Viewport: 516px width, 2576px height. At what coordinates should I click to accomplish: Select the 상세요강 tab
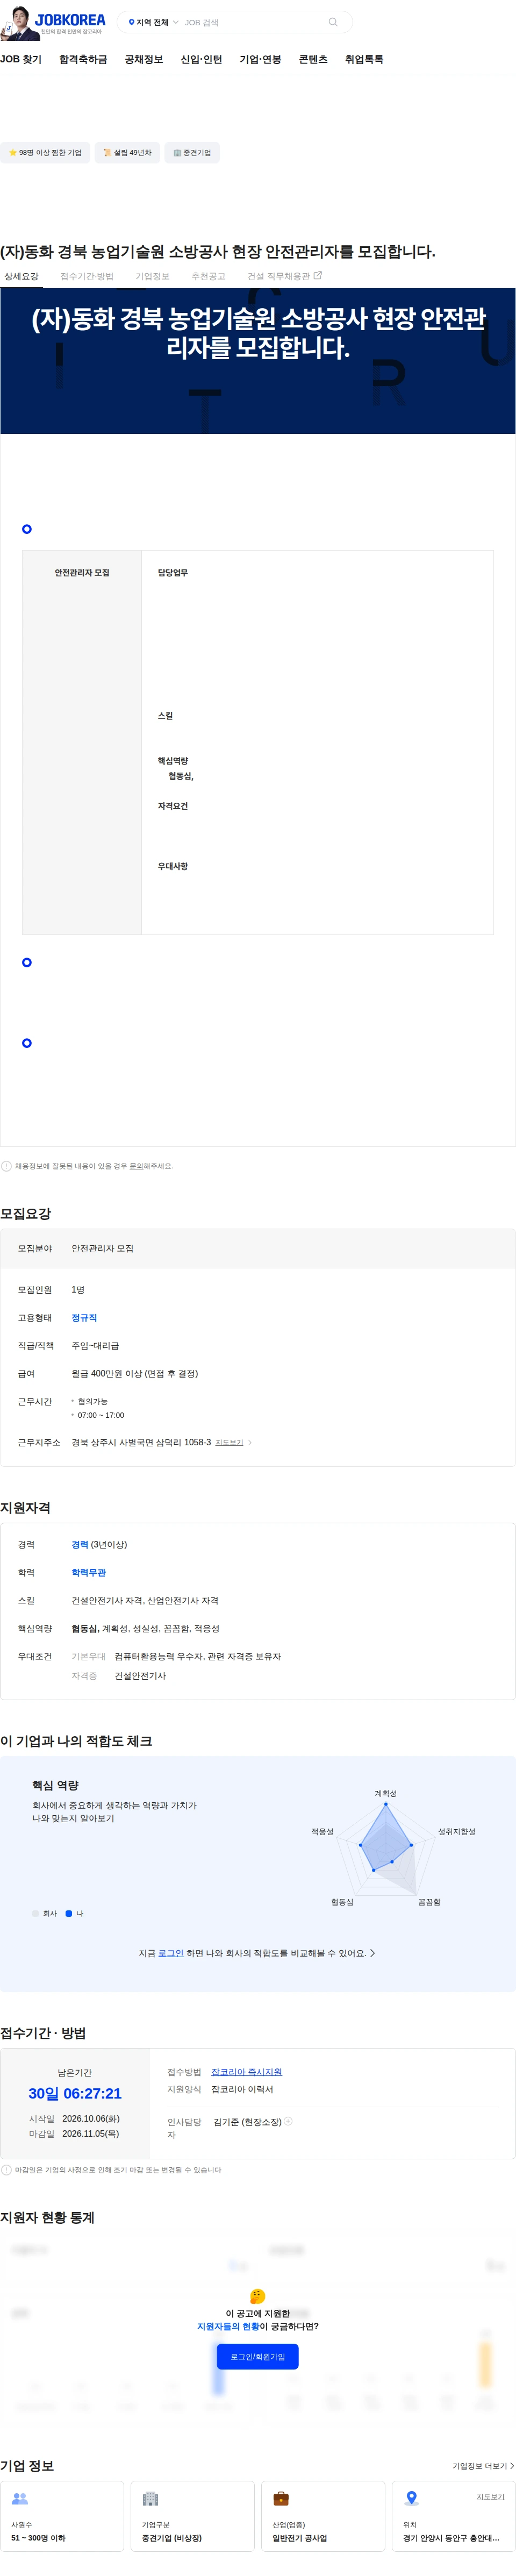(x=21, y=276)
